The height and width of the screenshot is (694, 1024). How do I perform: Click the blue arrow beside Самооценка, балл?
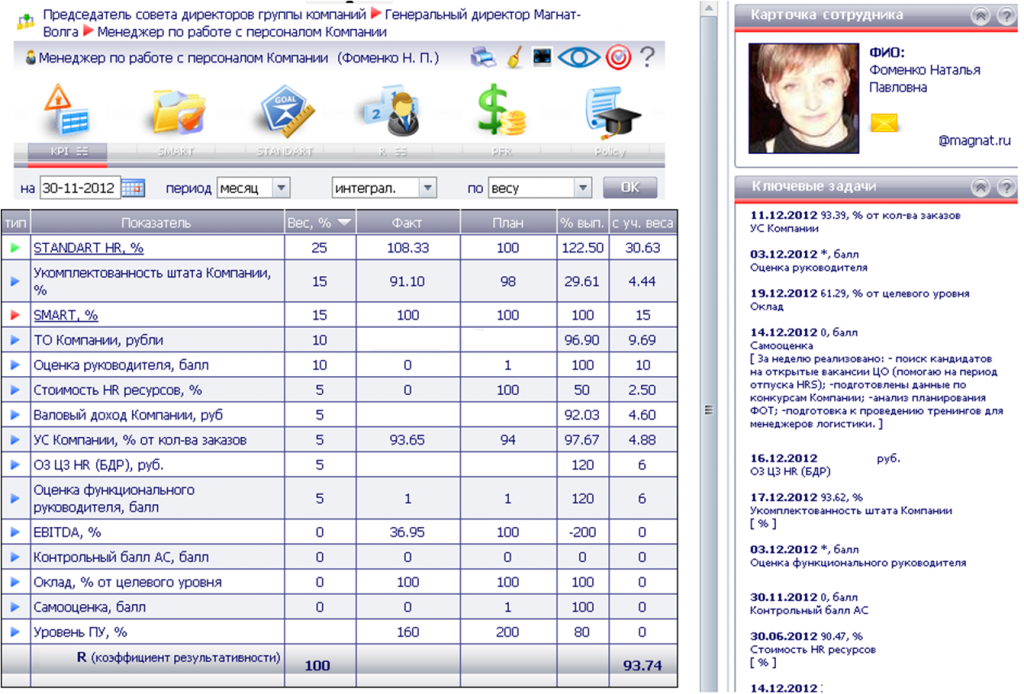point(15,607)
